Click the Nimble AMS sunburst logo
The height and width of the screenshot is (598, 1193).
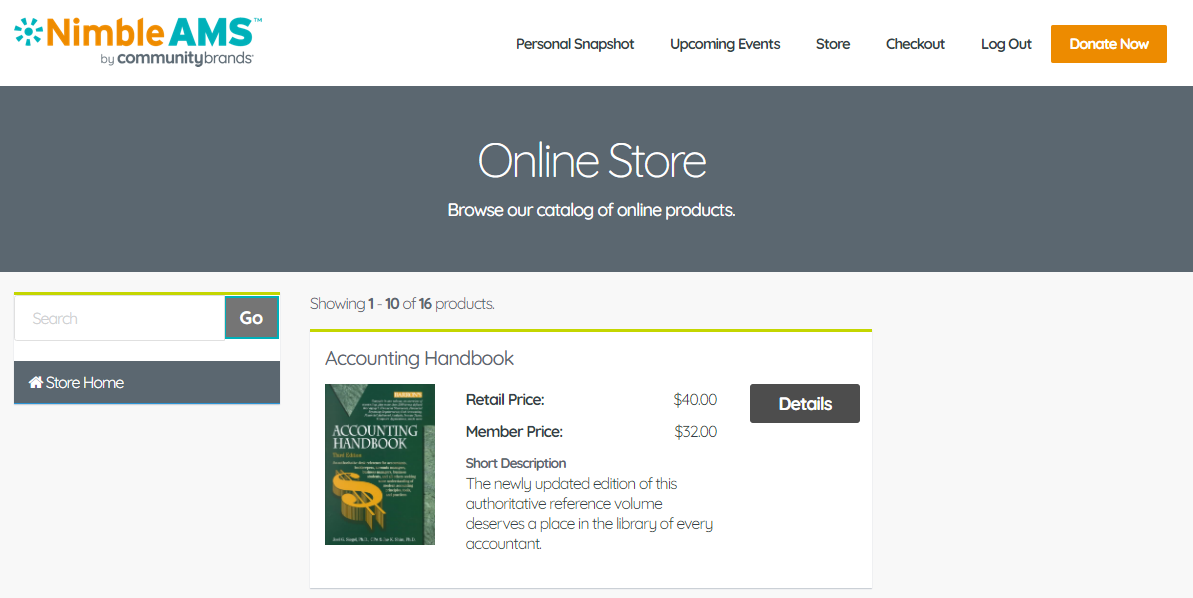coord(29,32)
